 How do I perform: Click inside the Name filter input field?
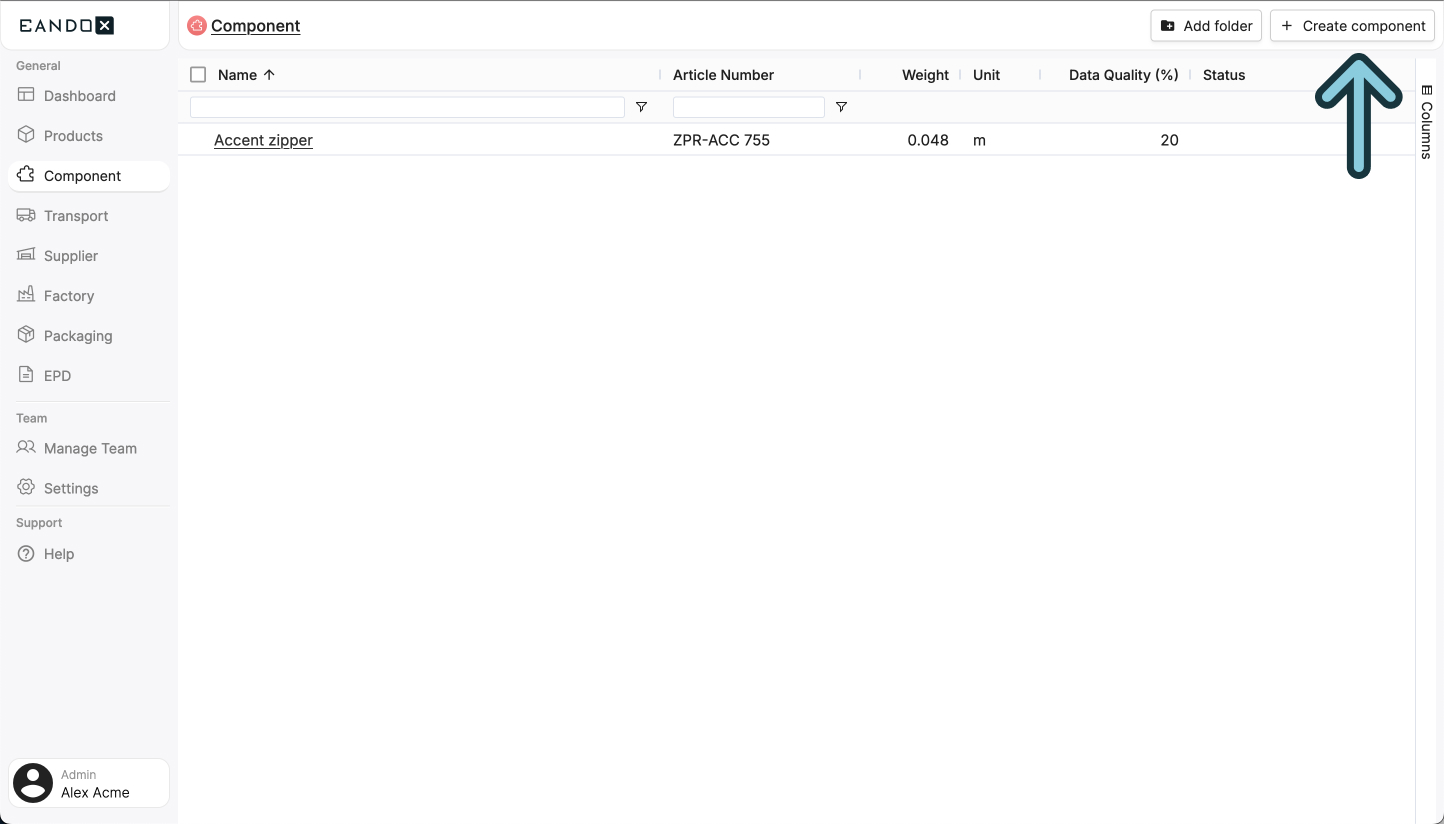[405, 106]
